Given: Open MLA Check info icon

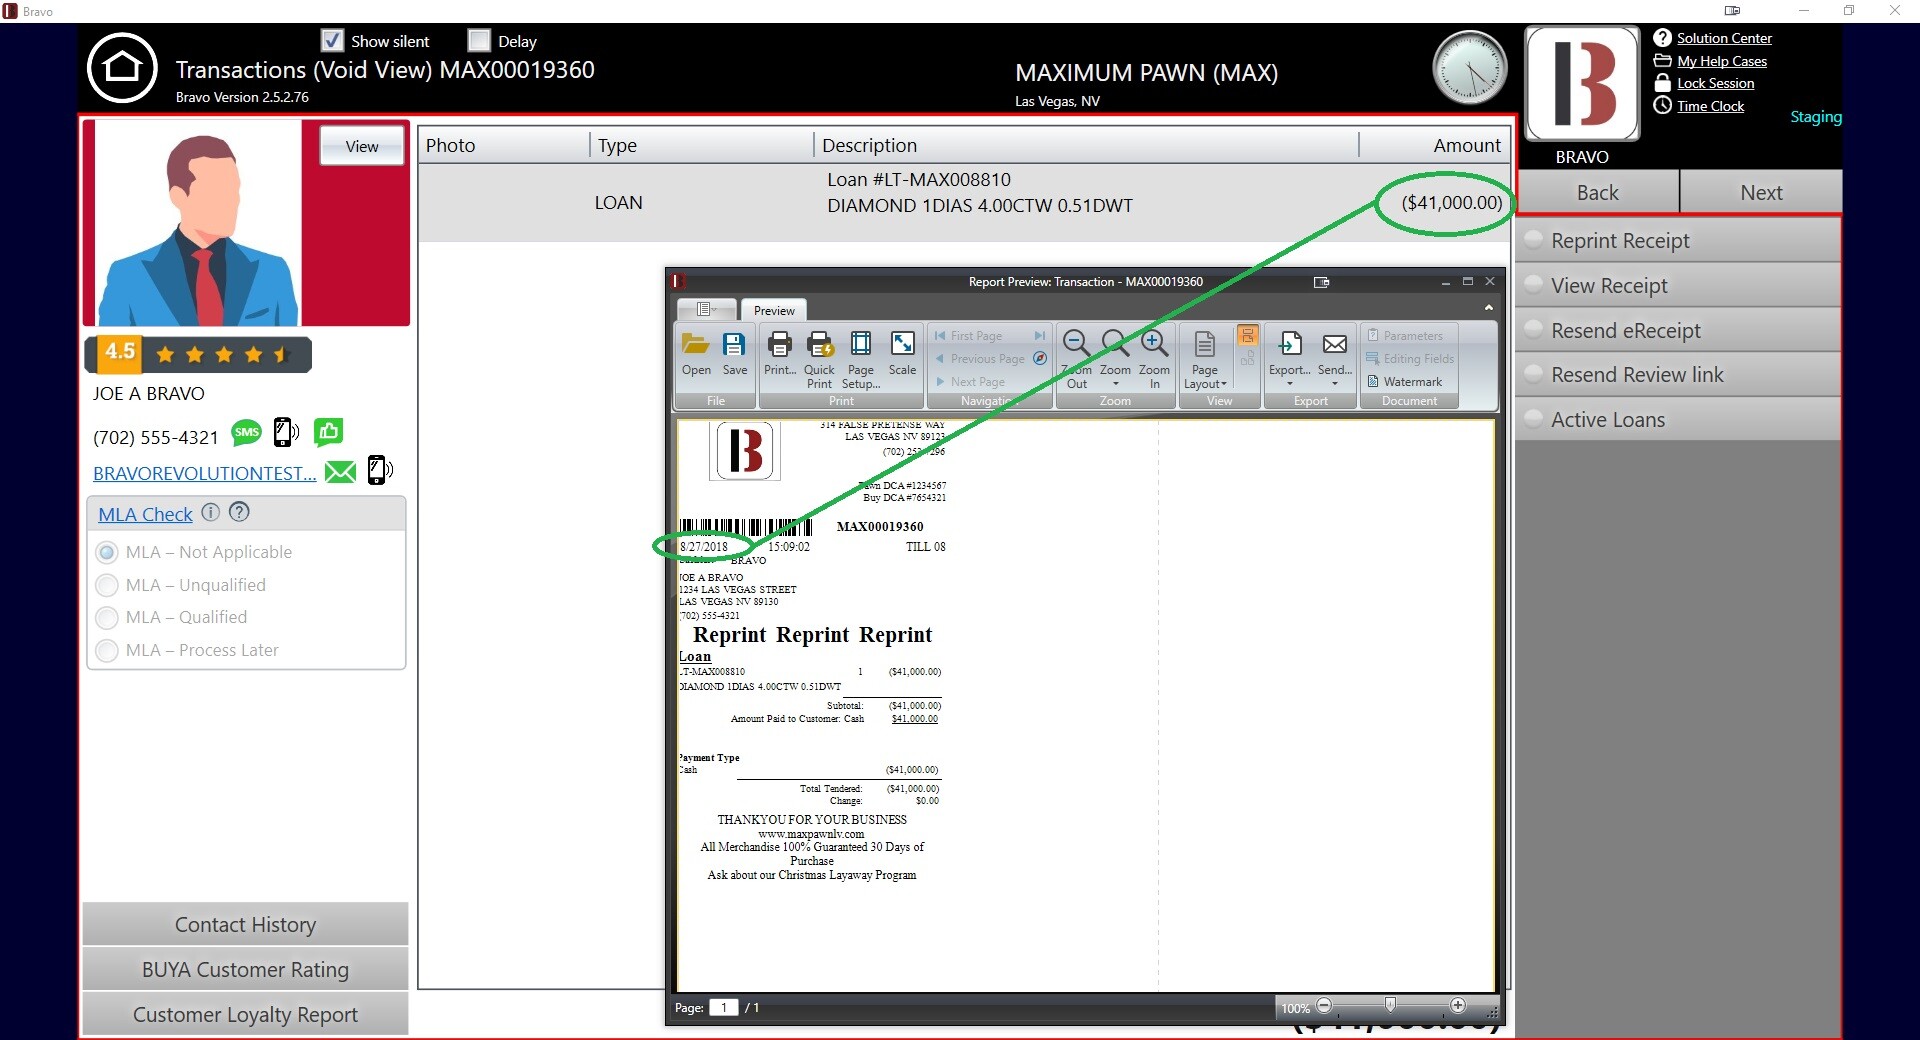Looking at the screenshot, I should (210, 512).
